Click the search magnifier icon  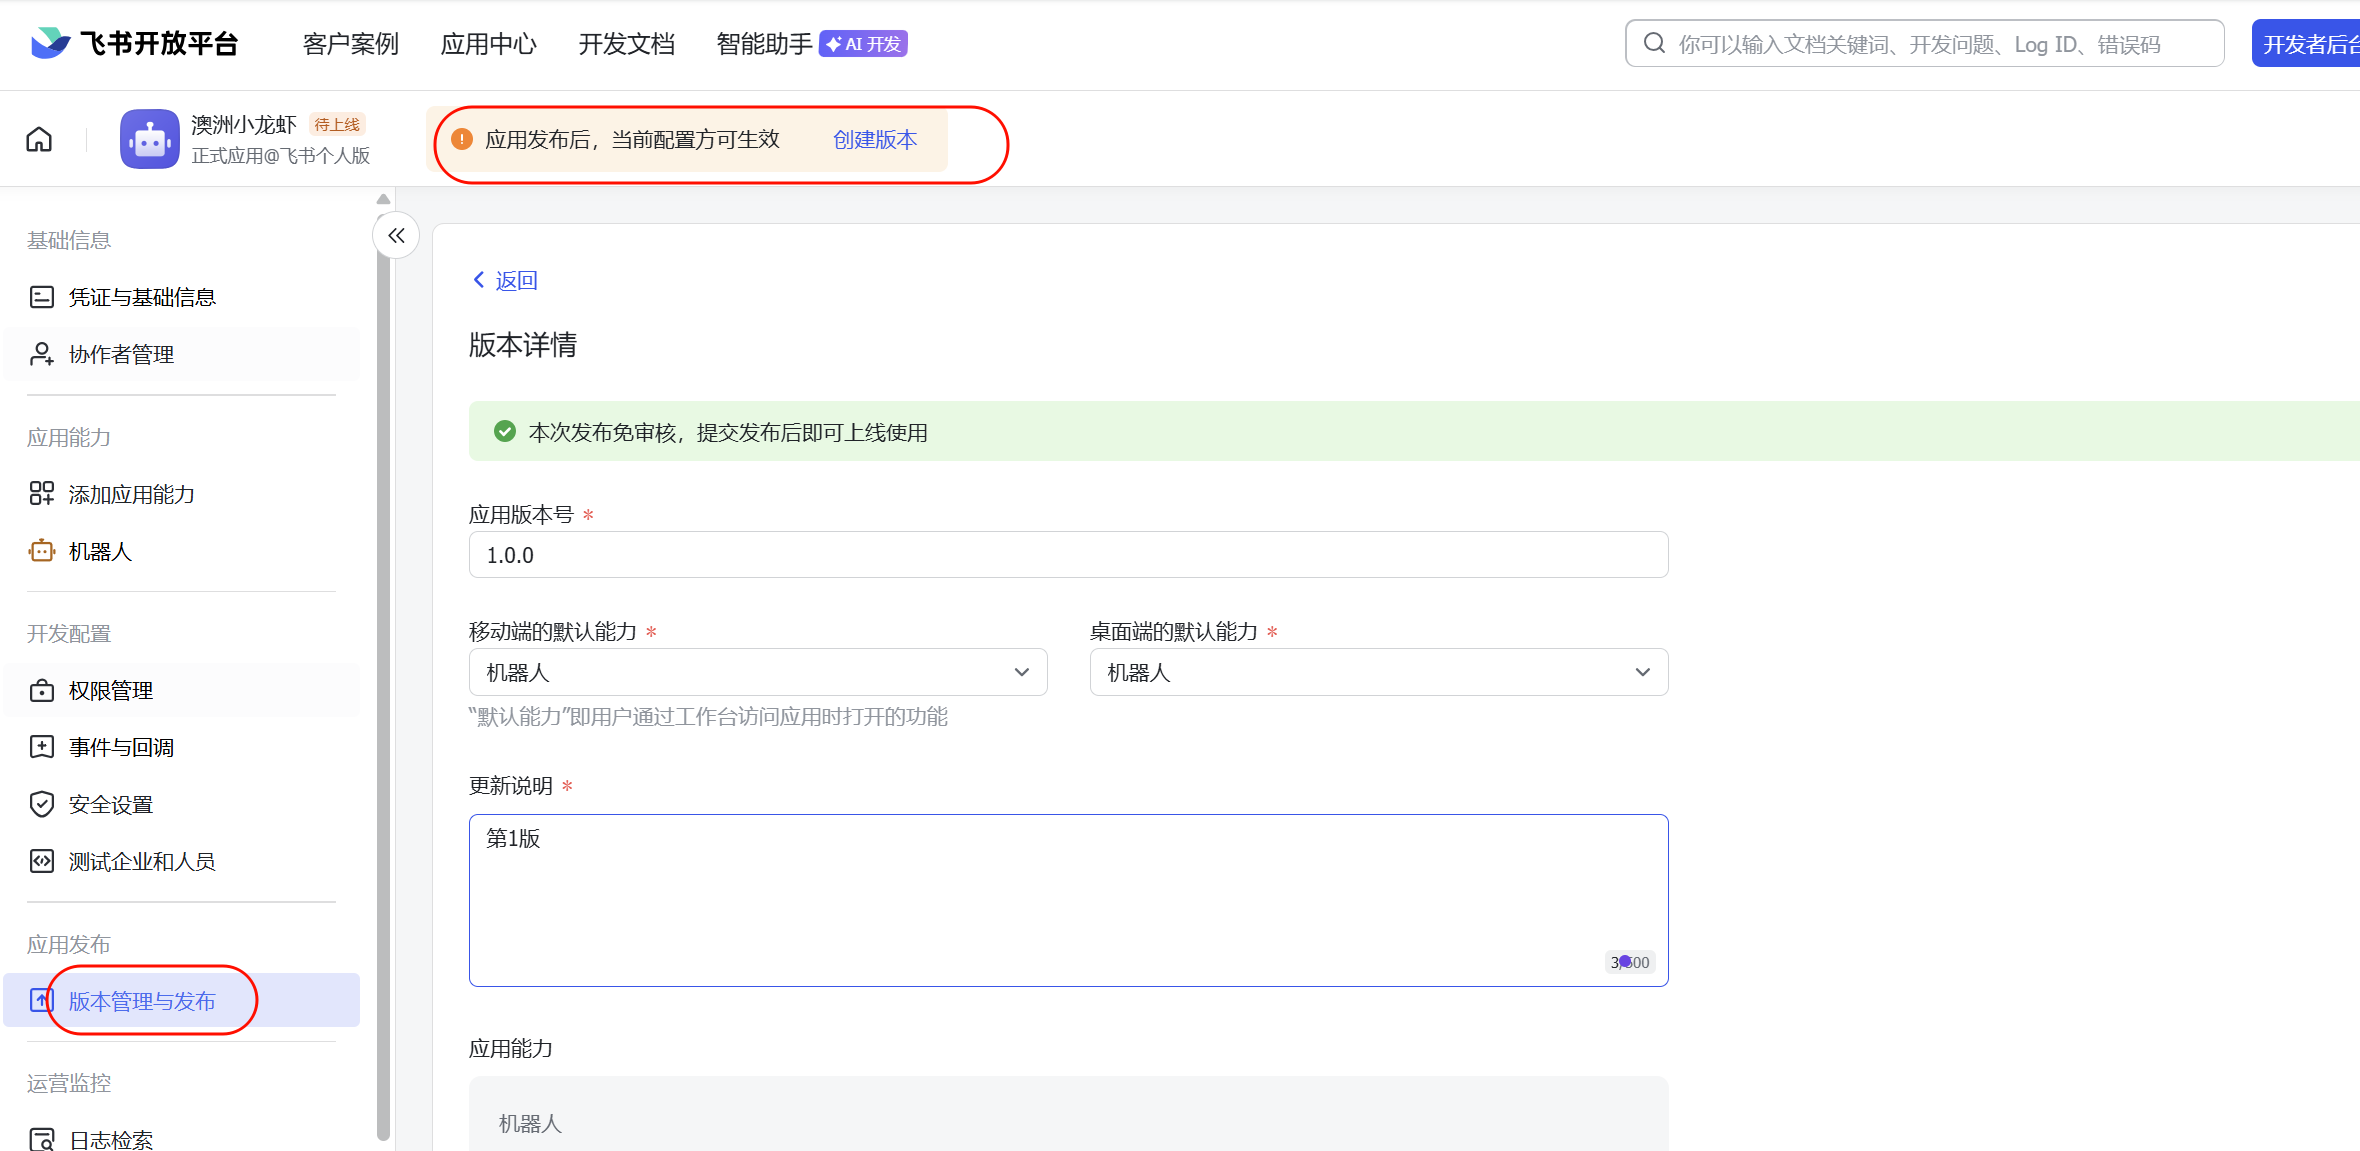tap(1654, 44)
